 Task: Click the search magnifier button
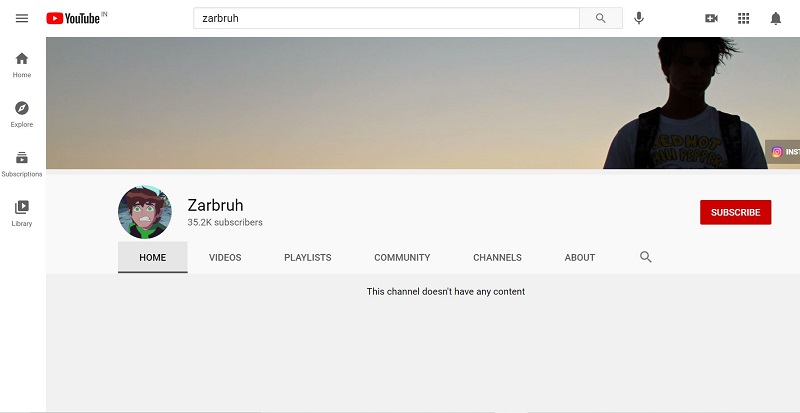(x=601, y=18)
